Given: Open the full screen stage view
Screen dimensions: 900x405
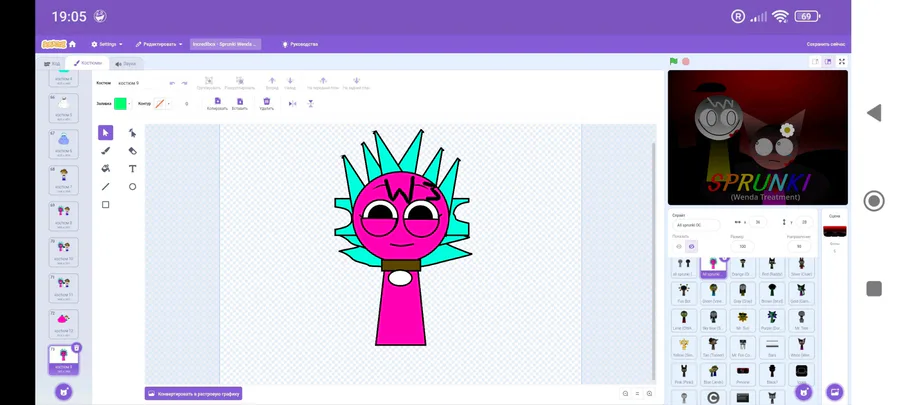Looking at the screenshot, I should click(842, 61).
